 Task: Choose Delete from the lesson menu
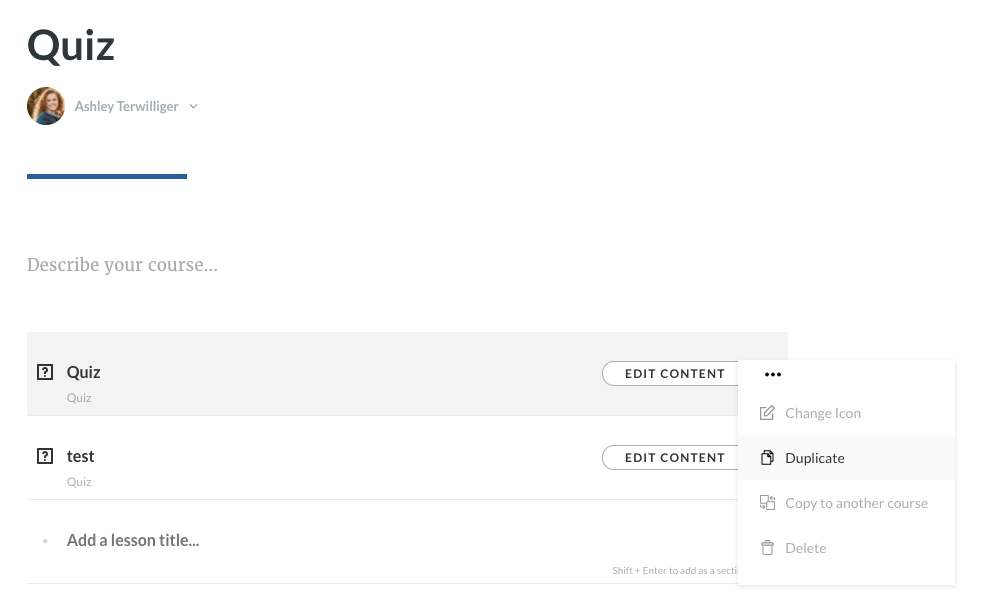tap(805, 548)
